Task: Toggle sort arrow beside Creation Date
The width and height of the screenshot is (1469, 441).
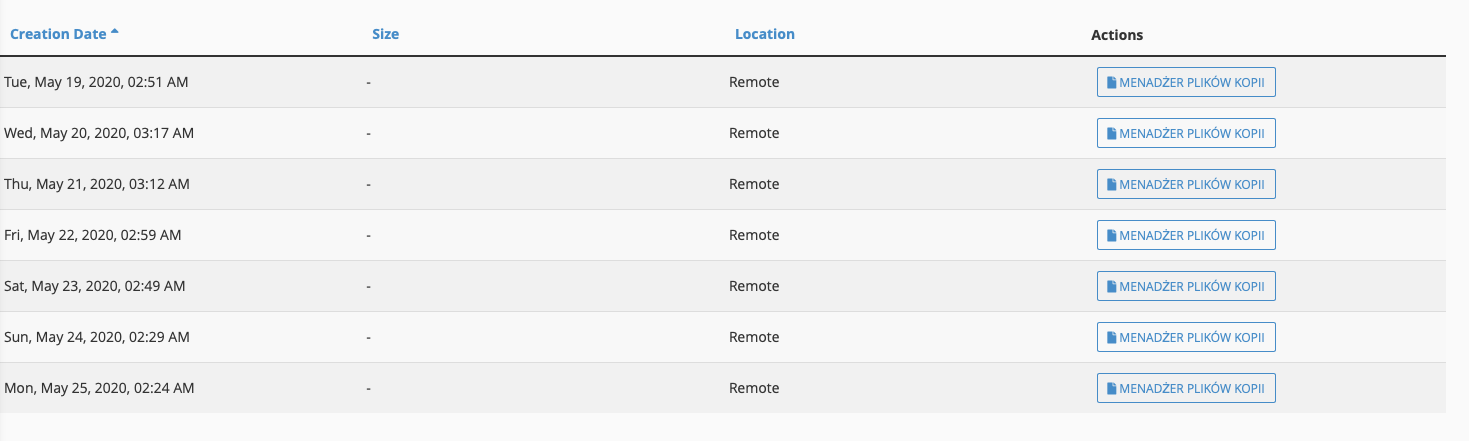Action: [114, 32]
